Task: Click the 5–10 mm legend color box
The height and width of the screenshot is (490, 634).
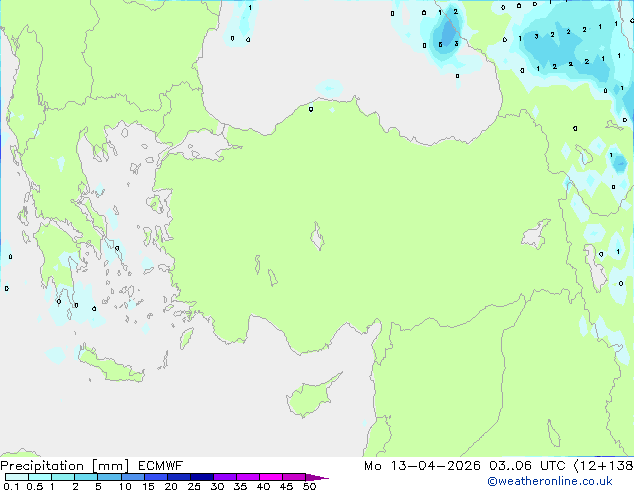Action: (x=109, y=477)
